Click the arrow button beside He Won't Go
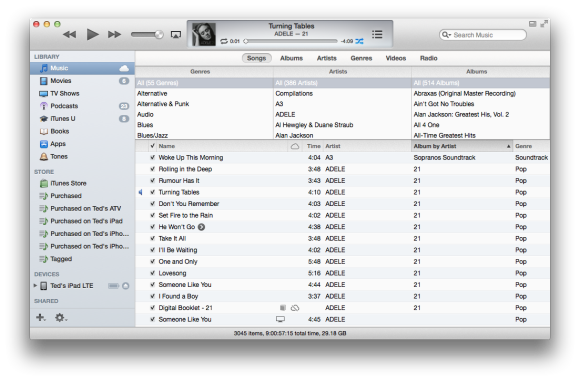 201,227
